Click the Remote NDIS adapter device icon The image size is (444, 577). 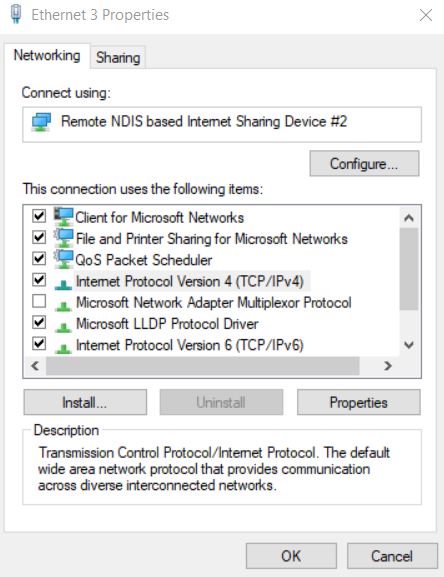click(x=41, y=122)
